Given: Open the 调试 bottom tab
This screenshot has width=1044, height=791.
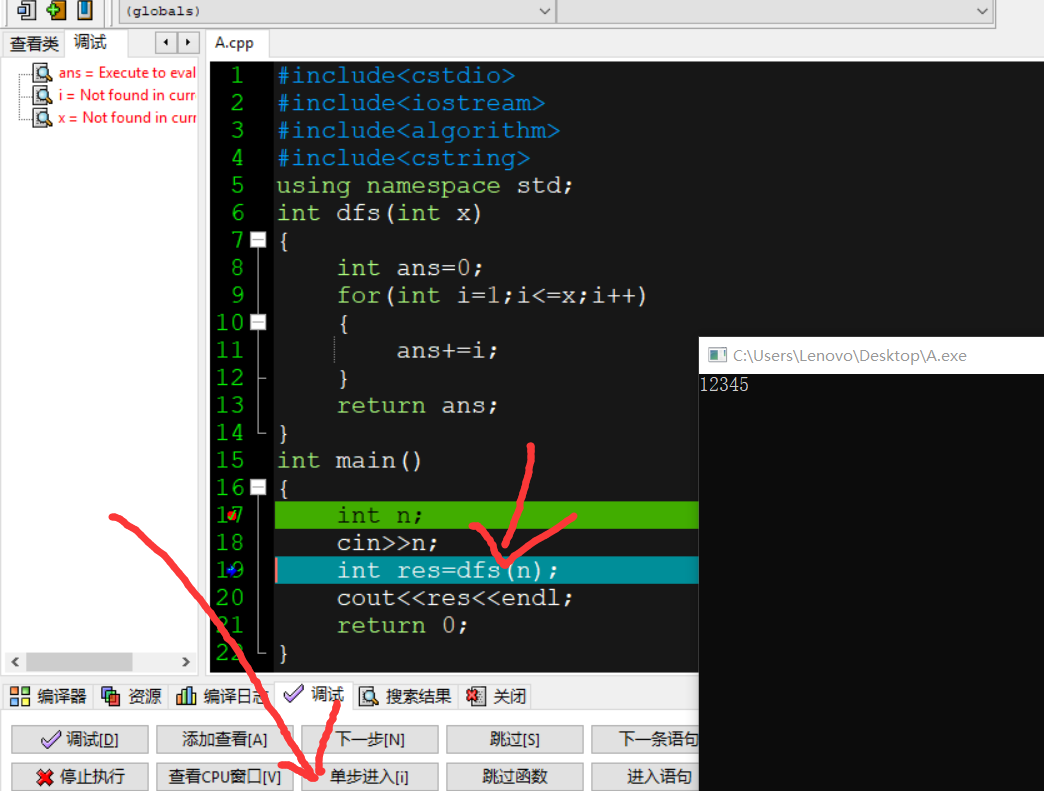Looking at the screenshot, I should point(314,695).
